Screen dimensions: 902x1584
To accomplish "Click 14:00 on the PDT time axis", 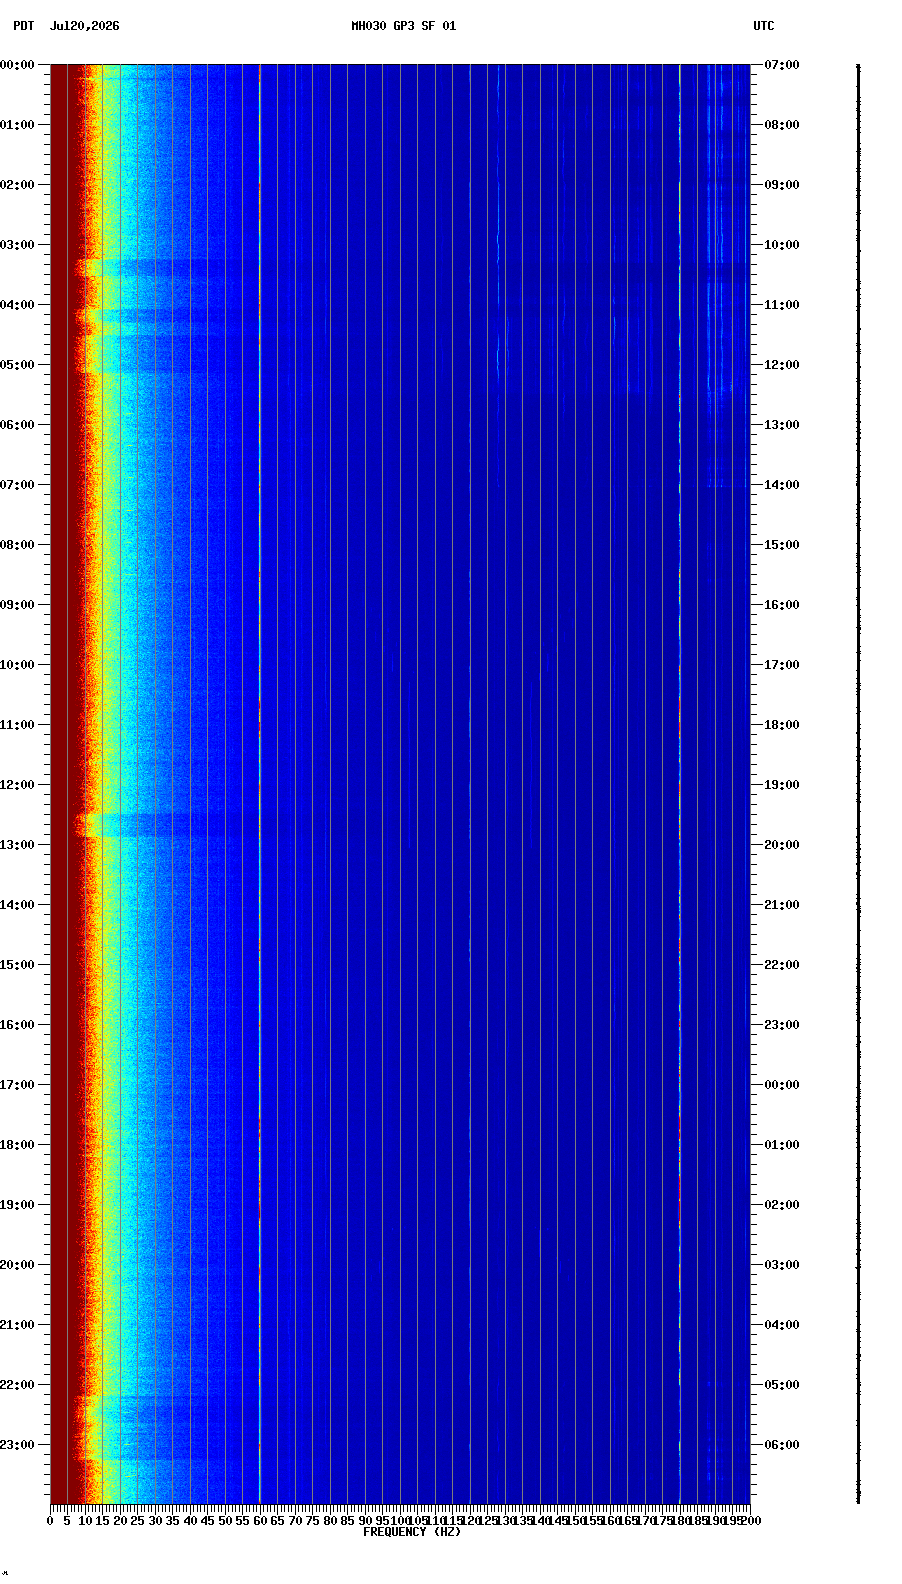I will 17,905.
